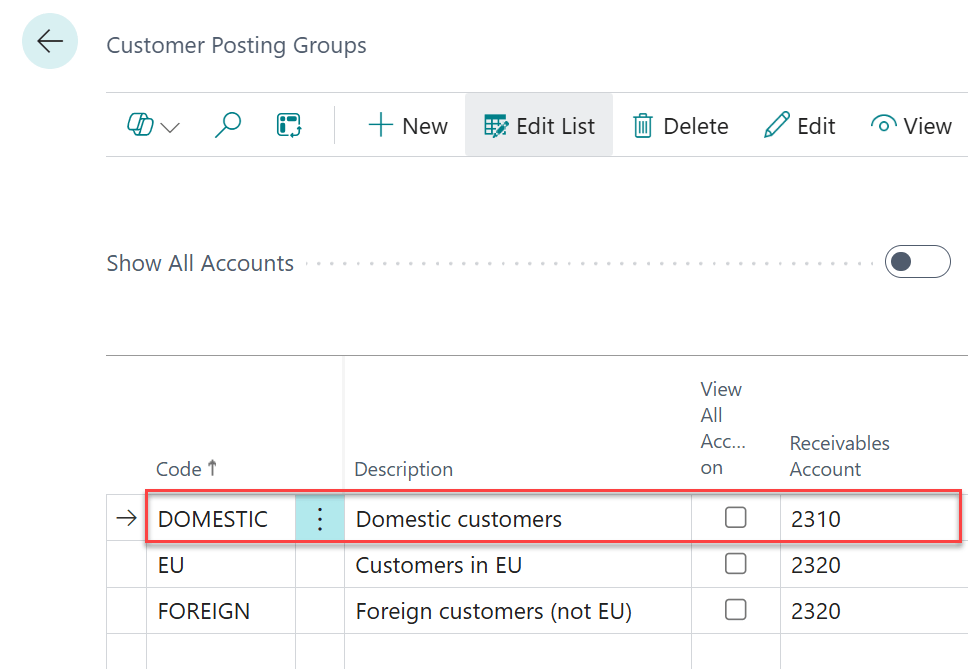Create a record with the New button
968x669 pixels.
click(x=408, y=125)
